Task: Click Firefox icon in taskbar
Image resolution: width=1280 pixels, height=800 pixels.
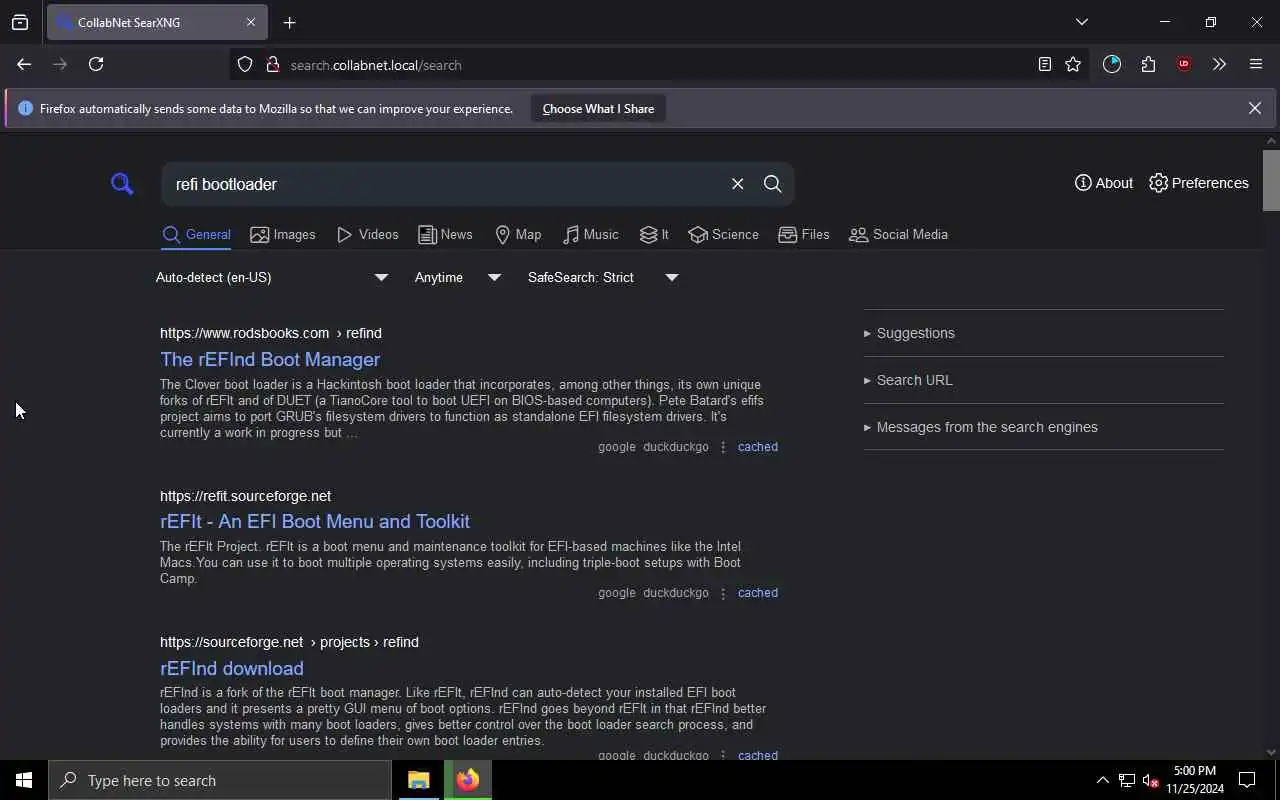Action: tap(467, 780)
